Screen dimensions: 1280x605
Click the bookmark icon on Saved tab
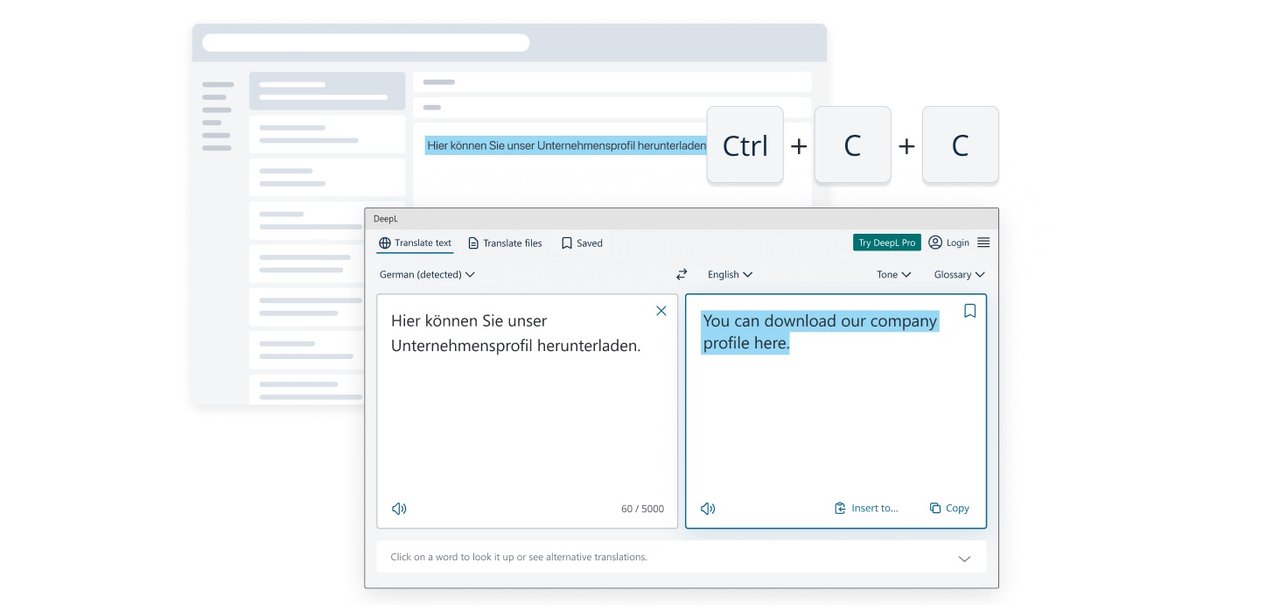[x=566, y=243]
